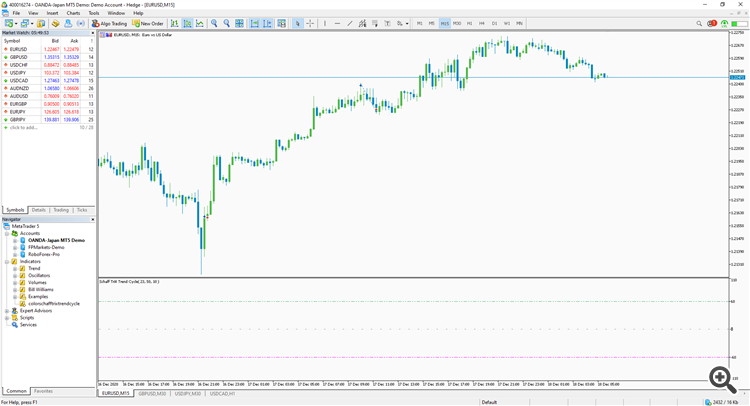Image resolution: width=750 pixels, height=406 pixels.
Task: Collapse the Accounts tree node
Action: coord(7,233)
